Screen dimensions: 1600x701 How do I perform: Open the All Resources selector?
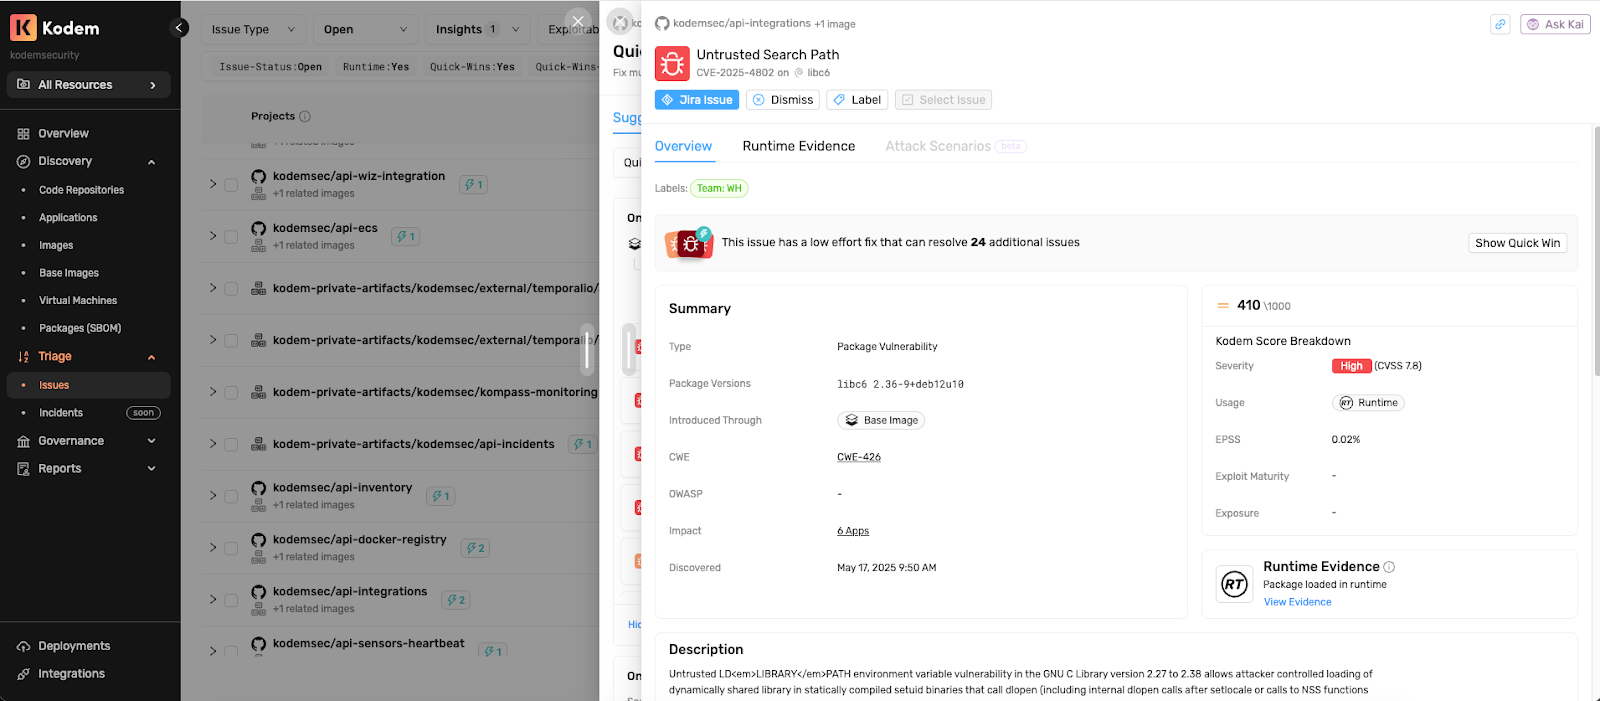[88, 85]
